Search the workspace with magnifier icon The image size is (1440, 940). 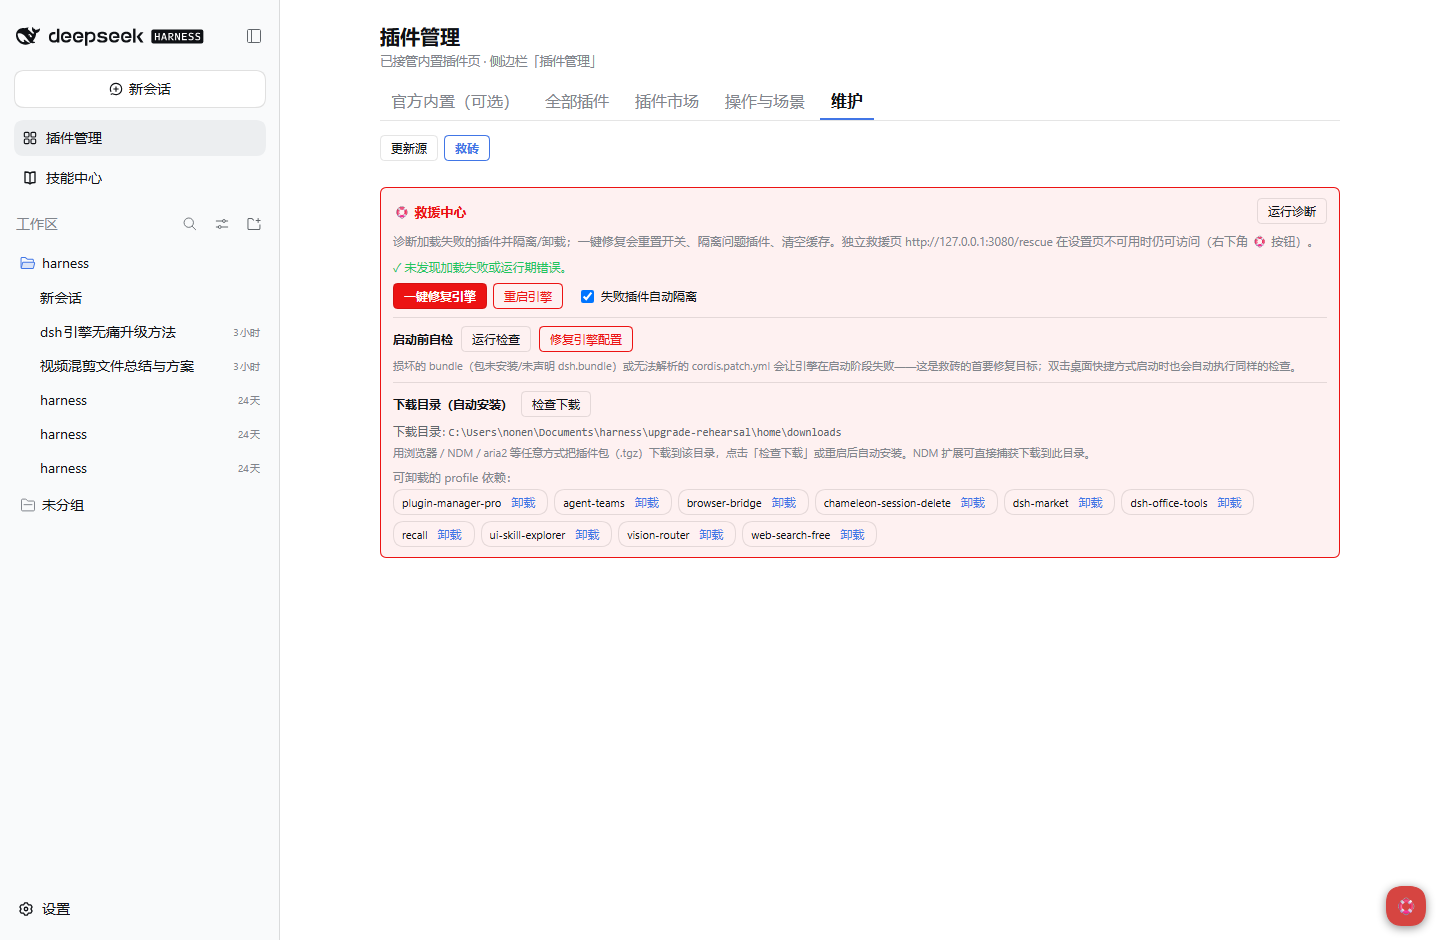pyautogui.click(x=190, y=224)
